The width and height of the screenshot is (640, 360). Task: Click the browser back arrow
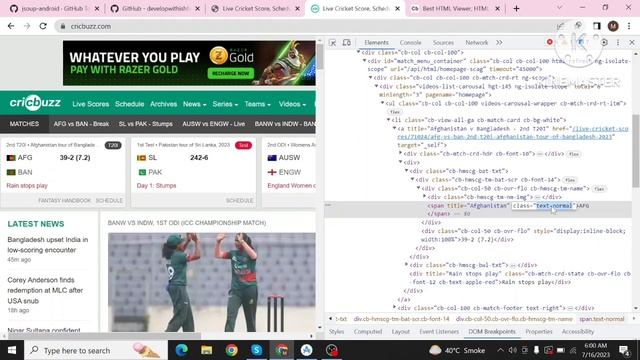[x=11, y=26]
